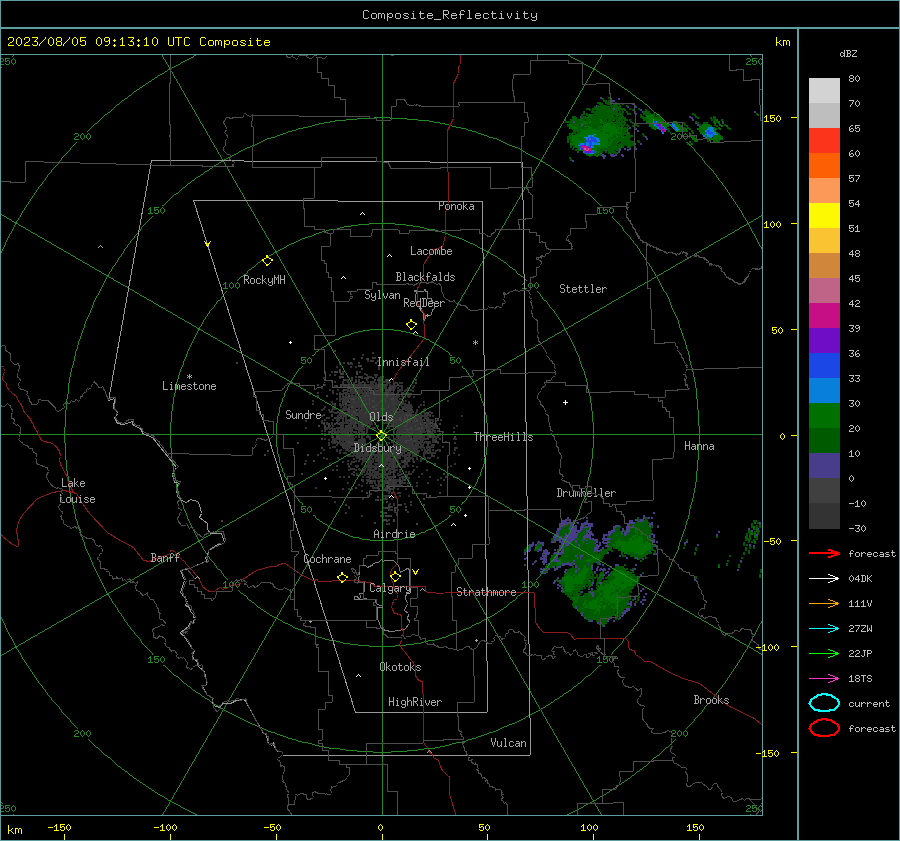Click the cyan current ellipse icon
This screenshot has height=841, width=900.
click(x=824, y=703)
